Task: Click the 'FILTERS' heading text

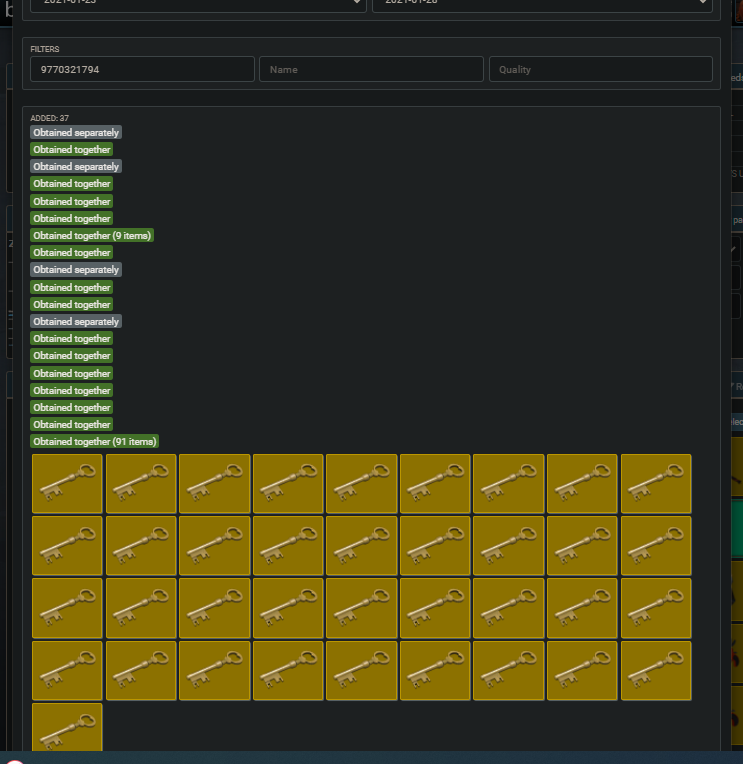Action: click(x=45, y=49)
